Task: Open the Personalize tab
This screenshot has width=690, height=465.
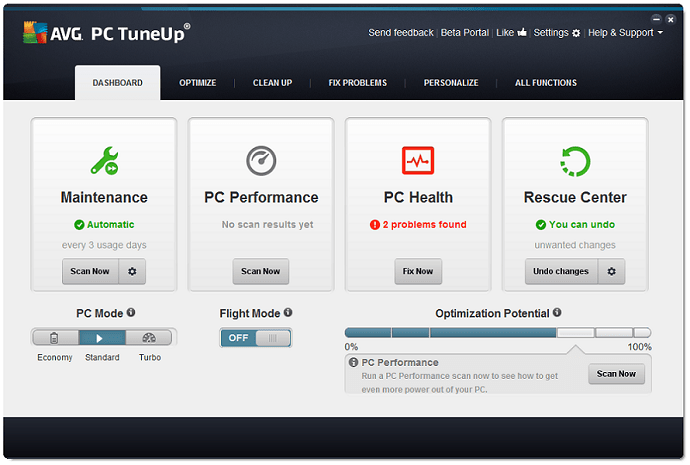Action: [451, 83]
